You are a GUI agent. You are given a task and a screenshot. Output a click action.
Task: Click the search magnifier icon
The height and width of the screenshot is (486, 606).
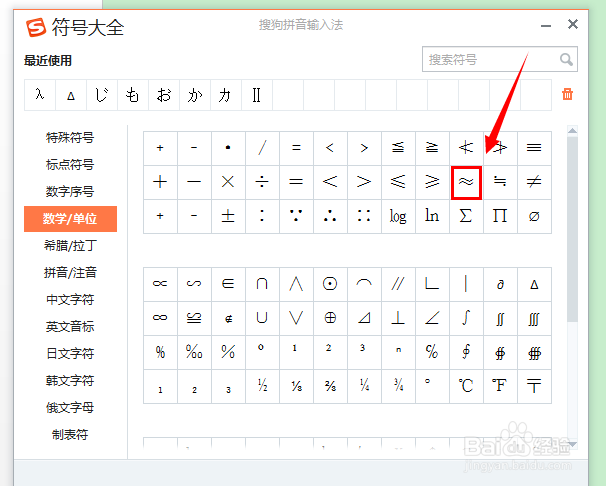tap(566, 59)
